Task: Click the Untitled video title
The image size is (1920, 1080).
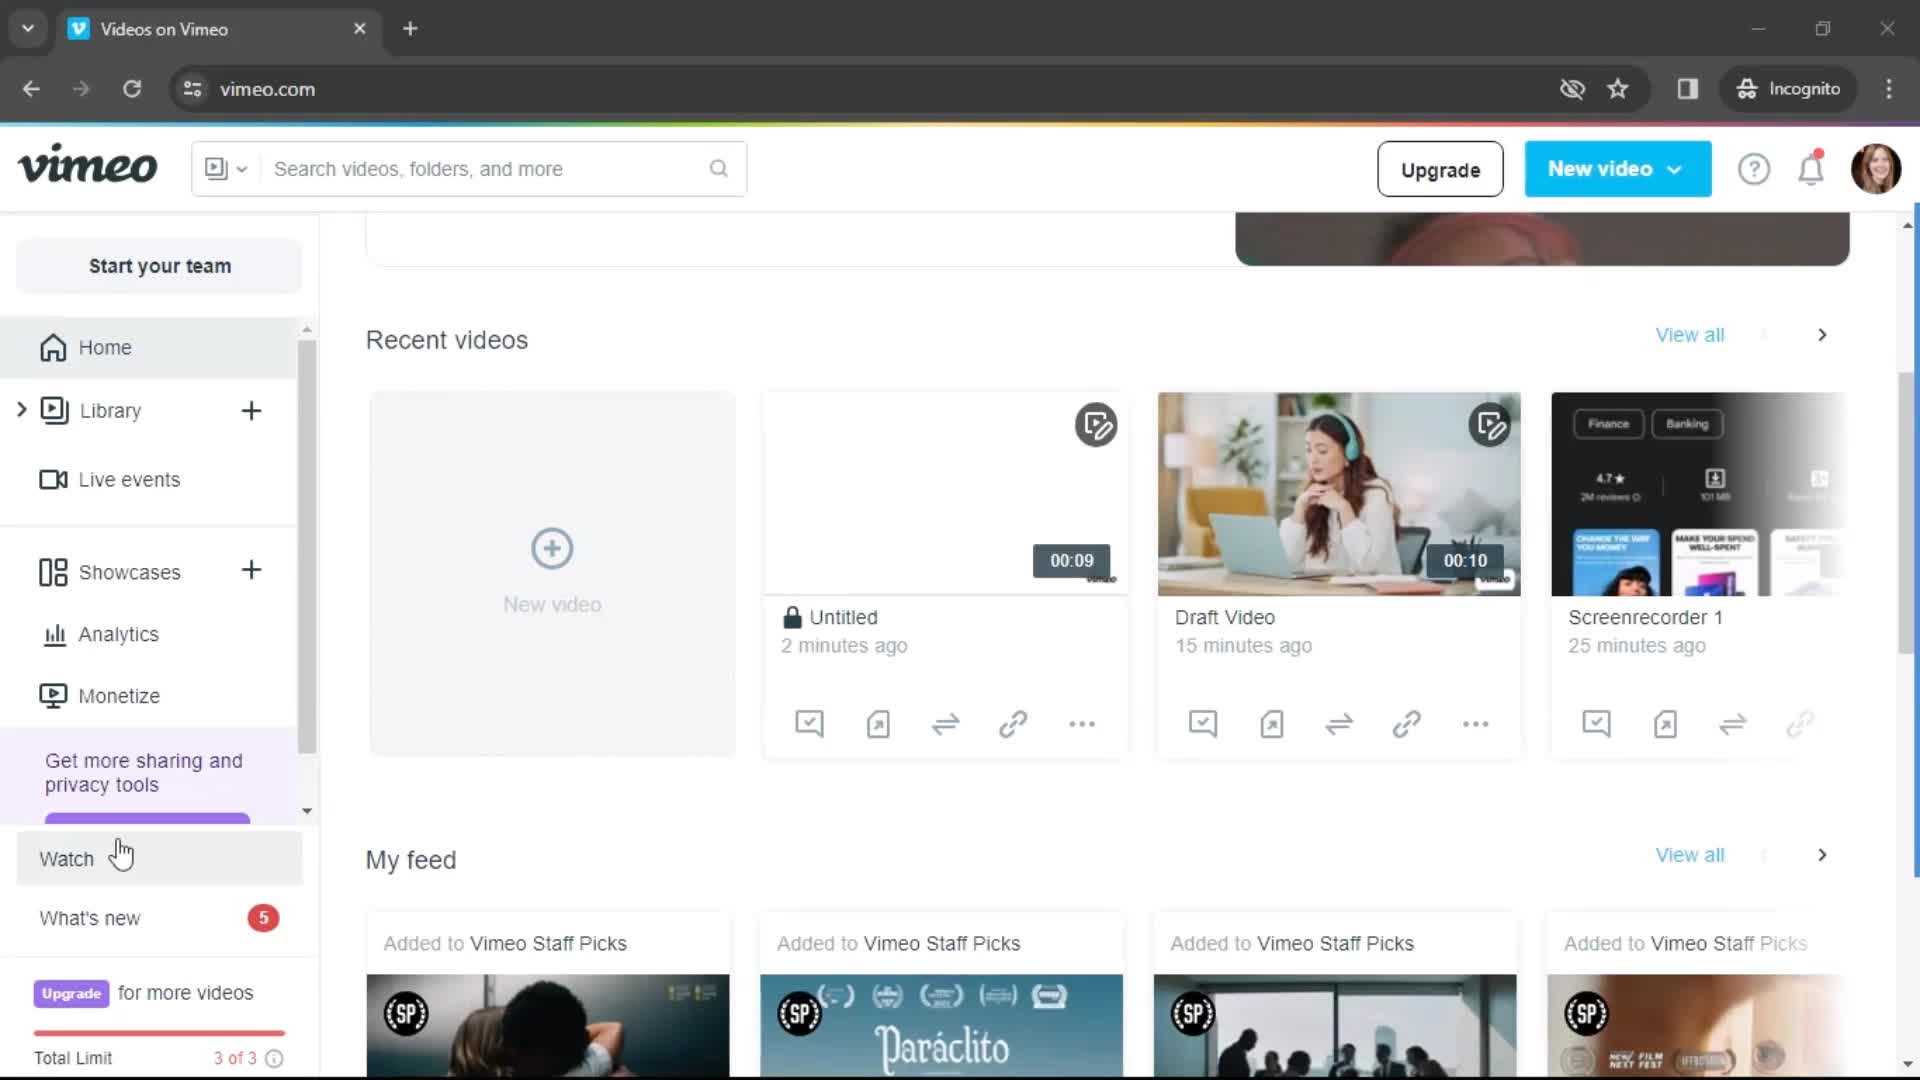Action: 843,618
